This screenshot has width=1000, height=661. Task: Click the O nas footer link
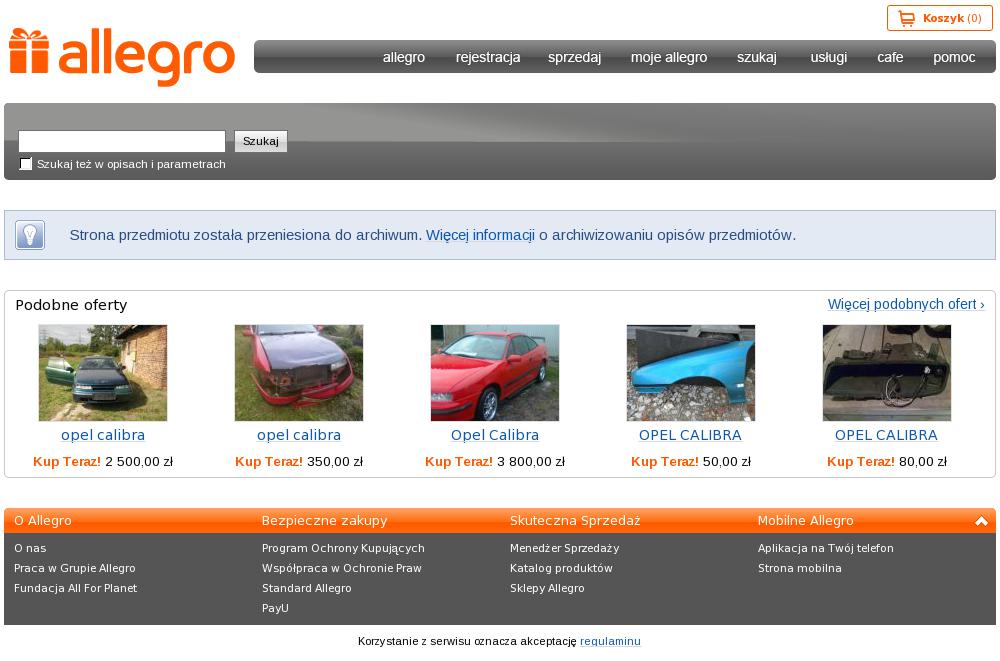30,548
